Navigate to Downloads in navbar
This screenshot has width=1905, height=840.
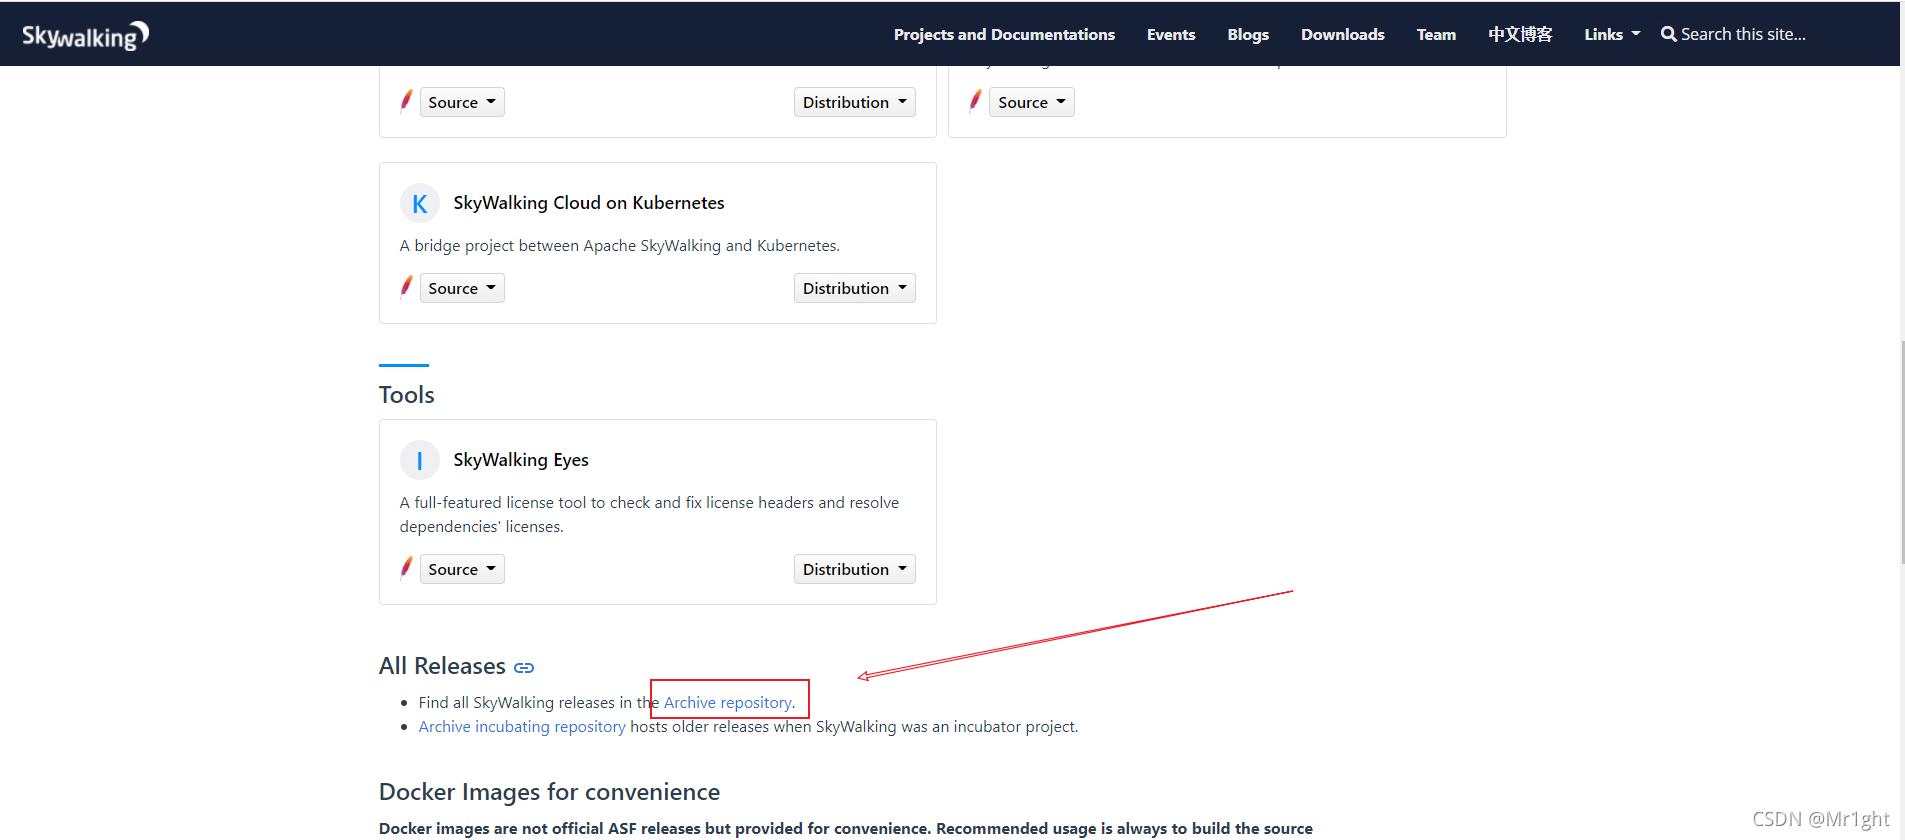(x=1343, y=34)
